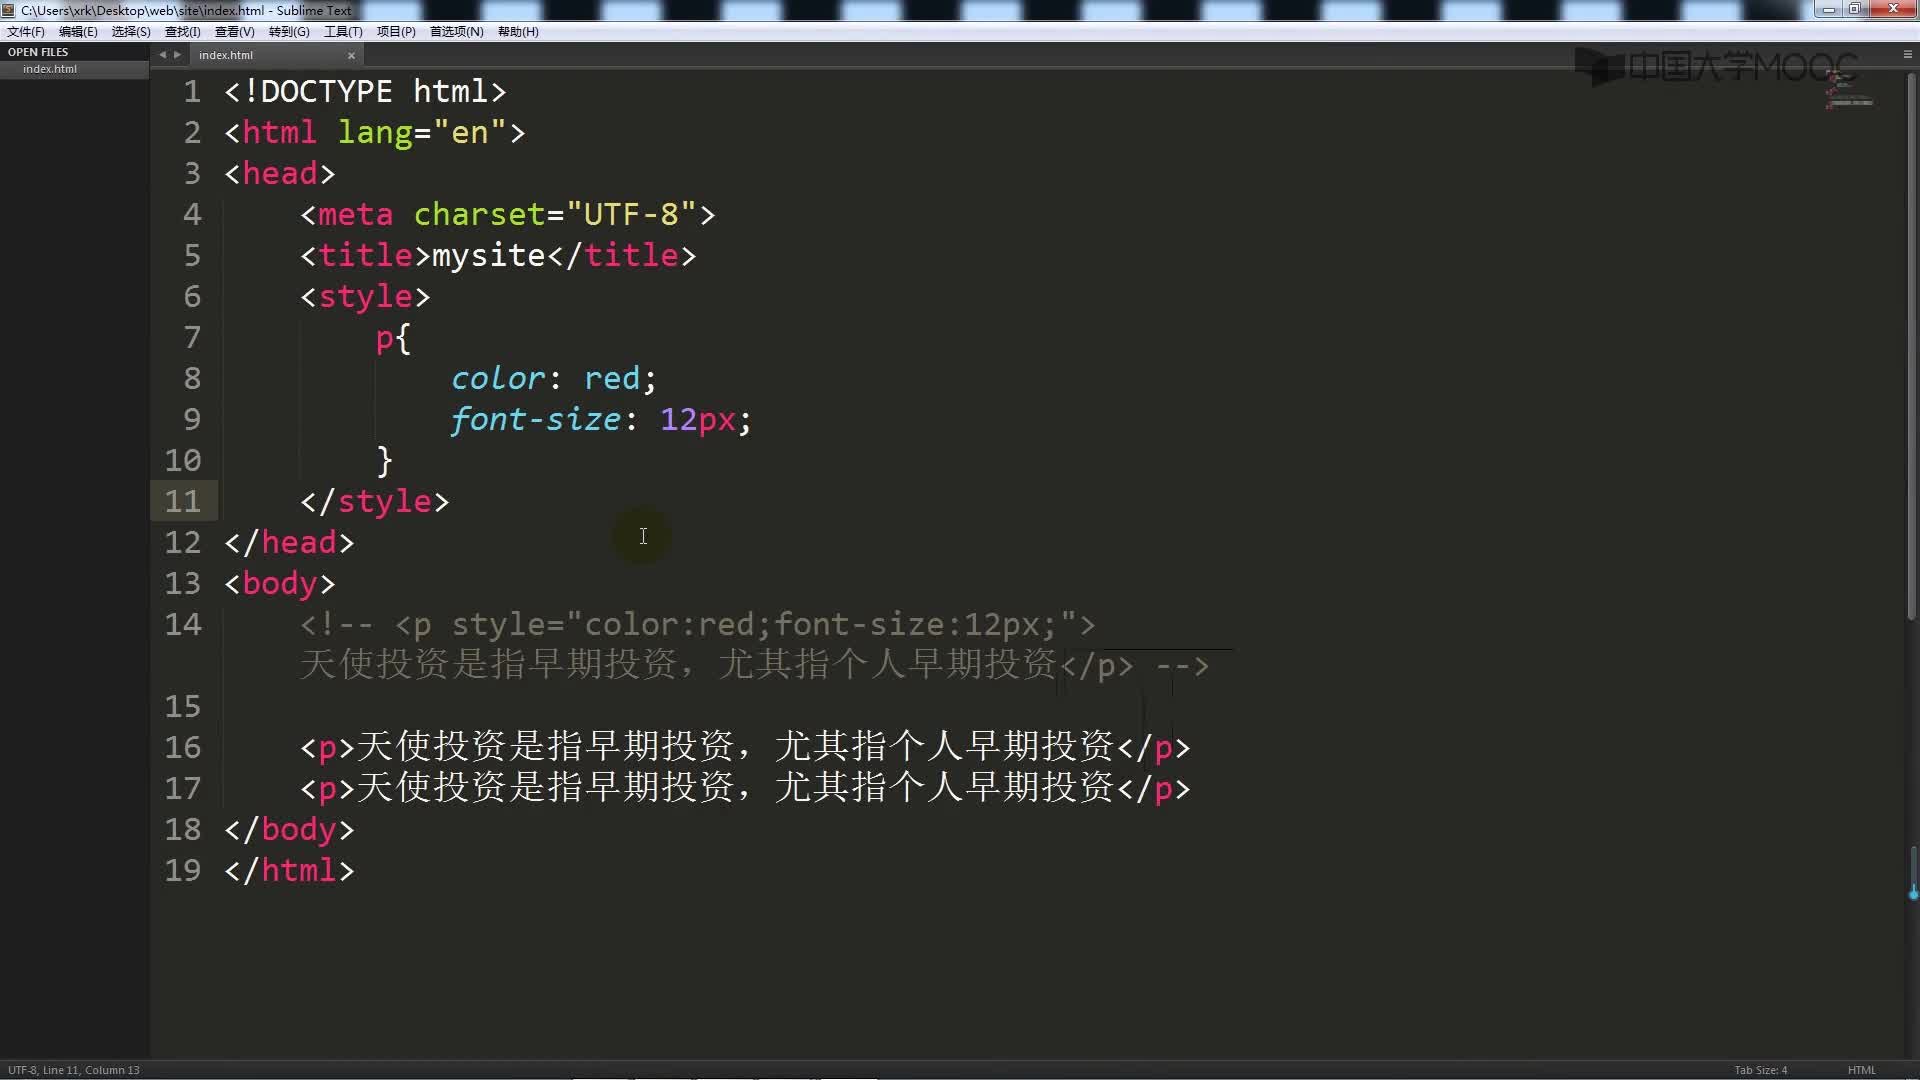The width and height of the screenshot is (1920, 1080).
Task: Click the opening style tag
Action: [x=365, y=296]
